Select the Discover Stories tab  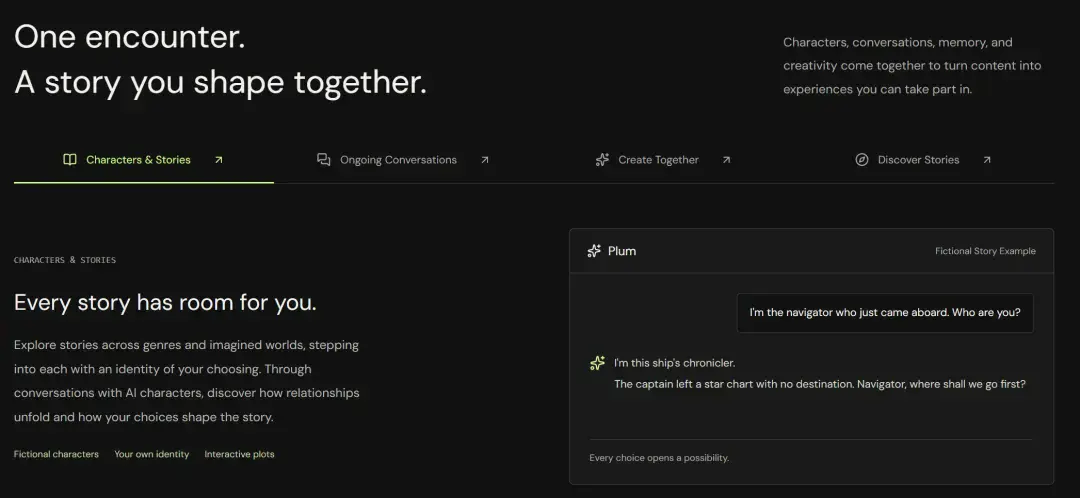click(924, 160)
